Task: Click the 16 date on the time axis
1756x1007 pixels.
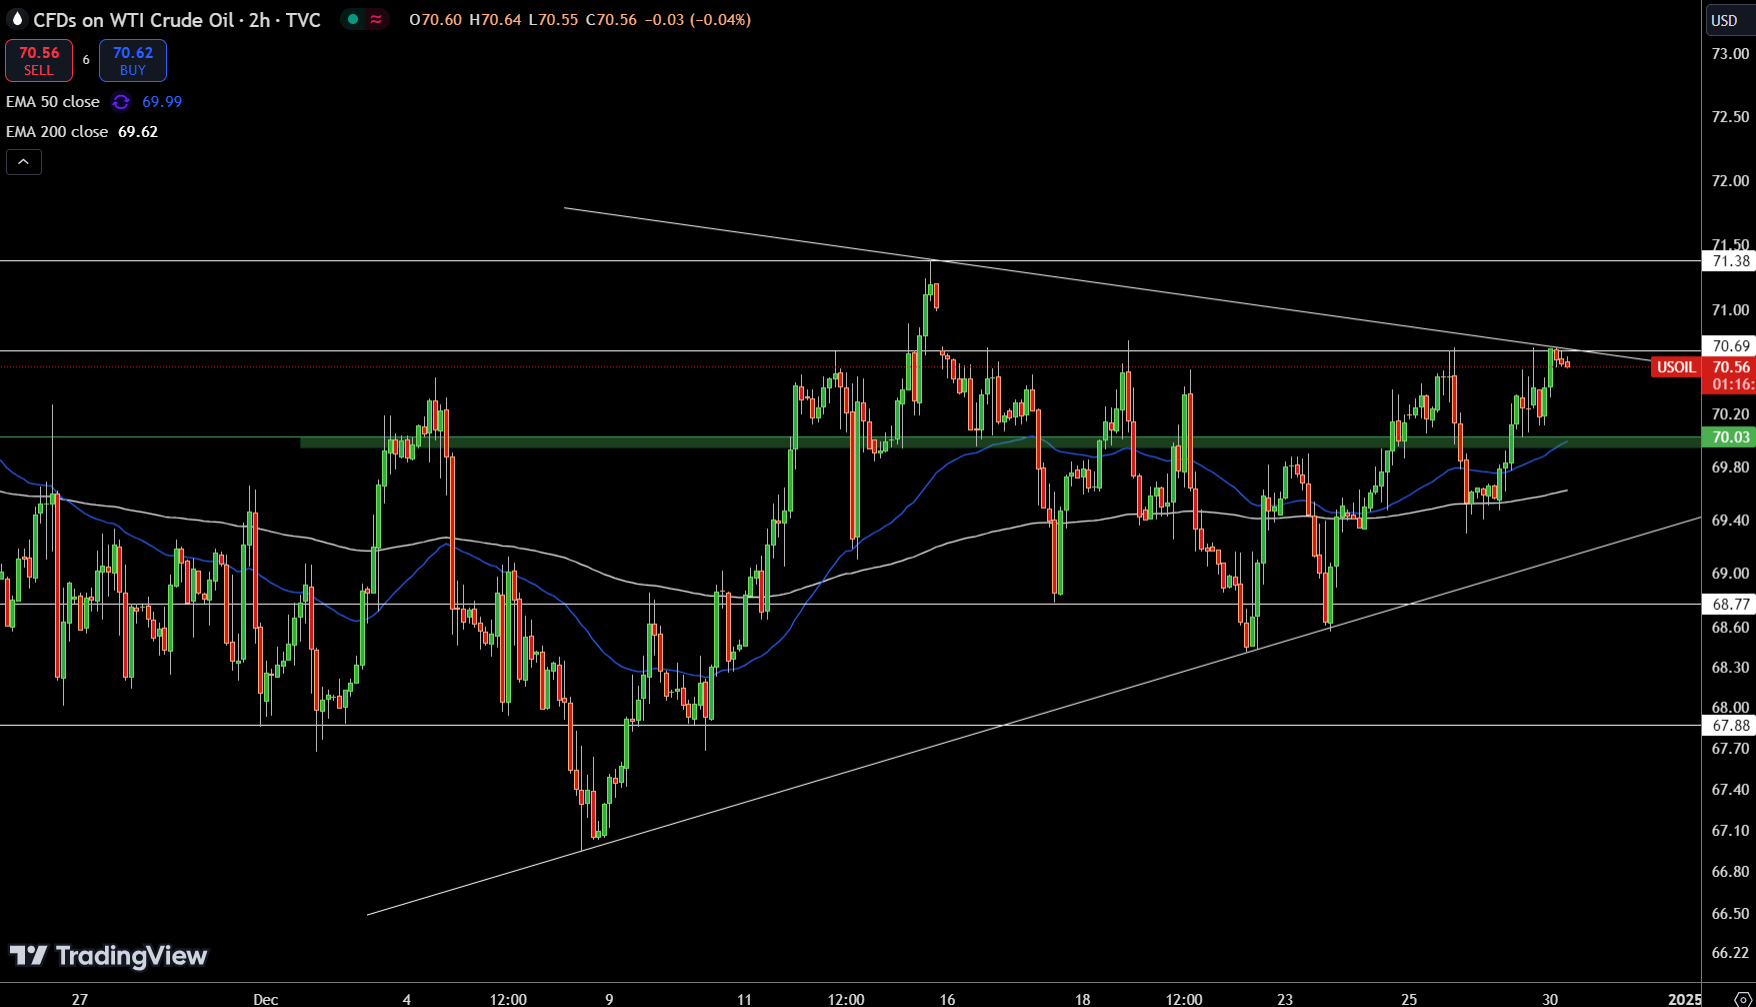Action: (947, 999)
